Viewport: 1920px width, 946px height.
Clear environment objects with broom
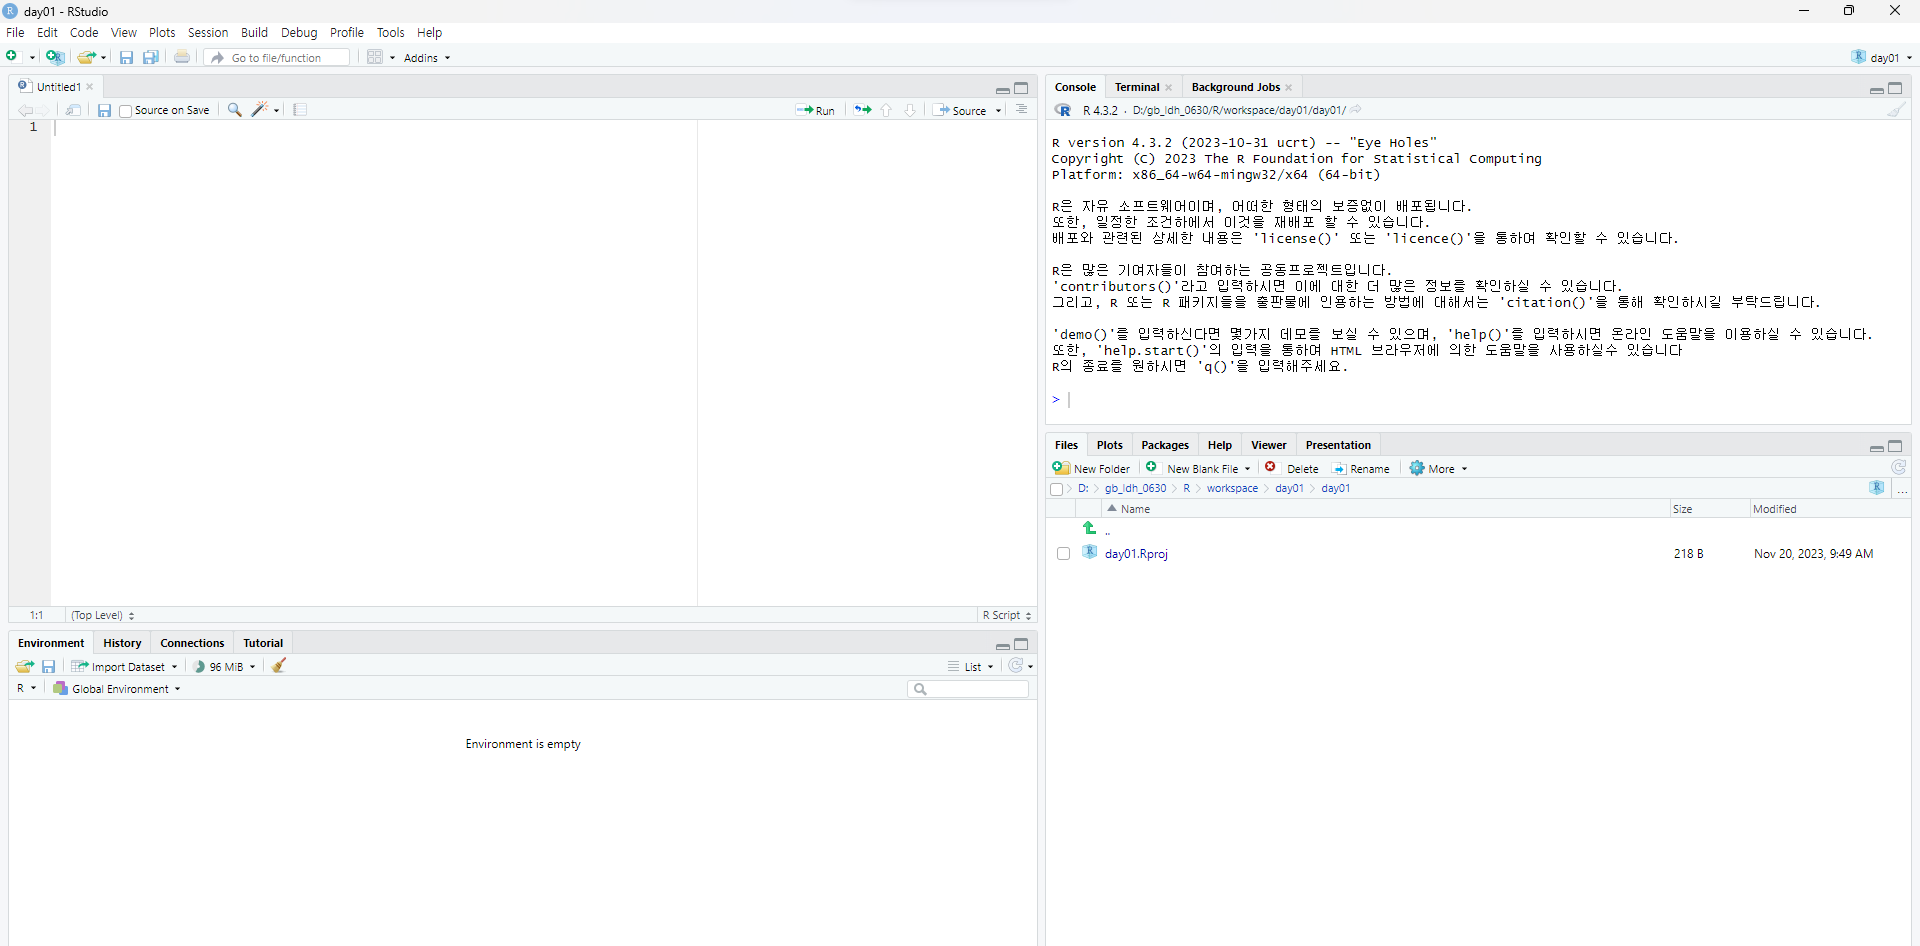coord(279,666)
